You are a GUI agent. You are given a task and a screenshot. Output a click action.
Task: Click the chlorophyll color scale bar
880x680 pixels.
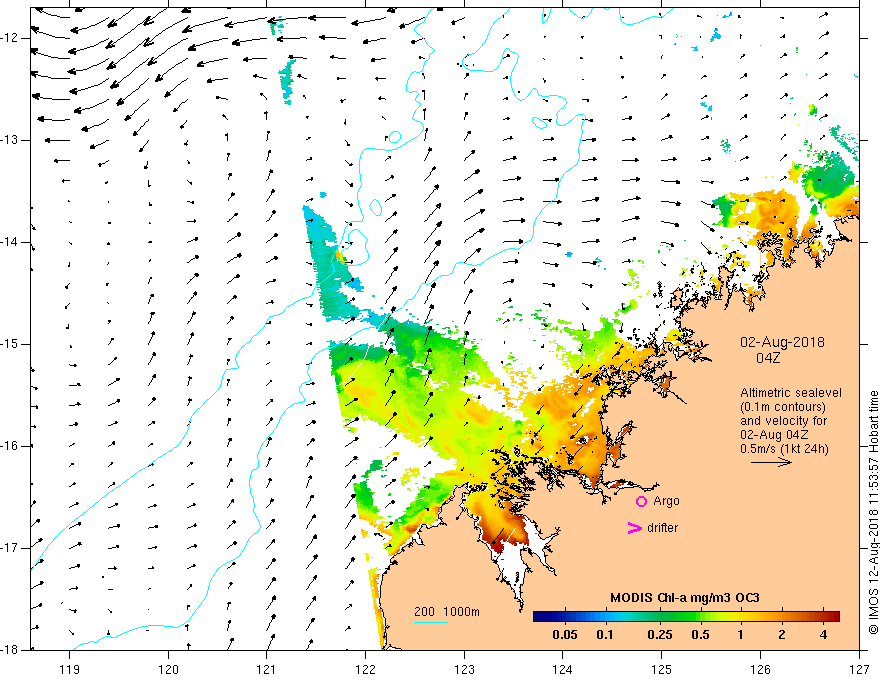coord(686,616)
